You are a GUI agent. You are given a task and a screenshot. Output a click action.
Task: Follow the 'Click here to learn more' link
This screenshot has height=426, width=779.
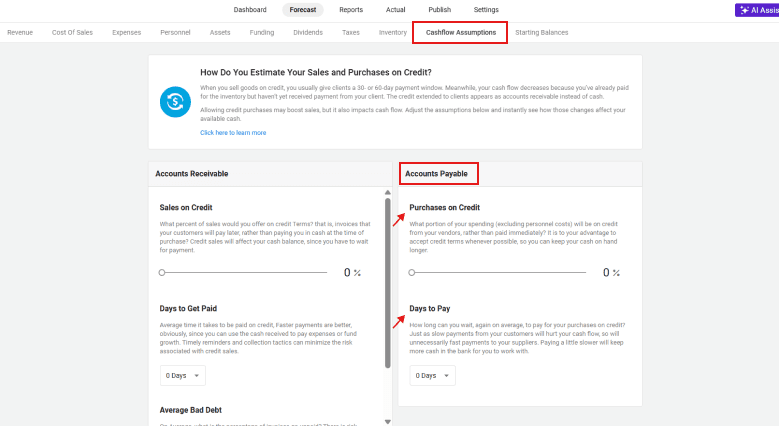coord(233,133)
